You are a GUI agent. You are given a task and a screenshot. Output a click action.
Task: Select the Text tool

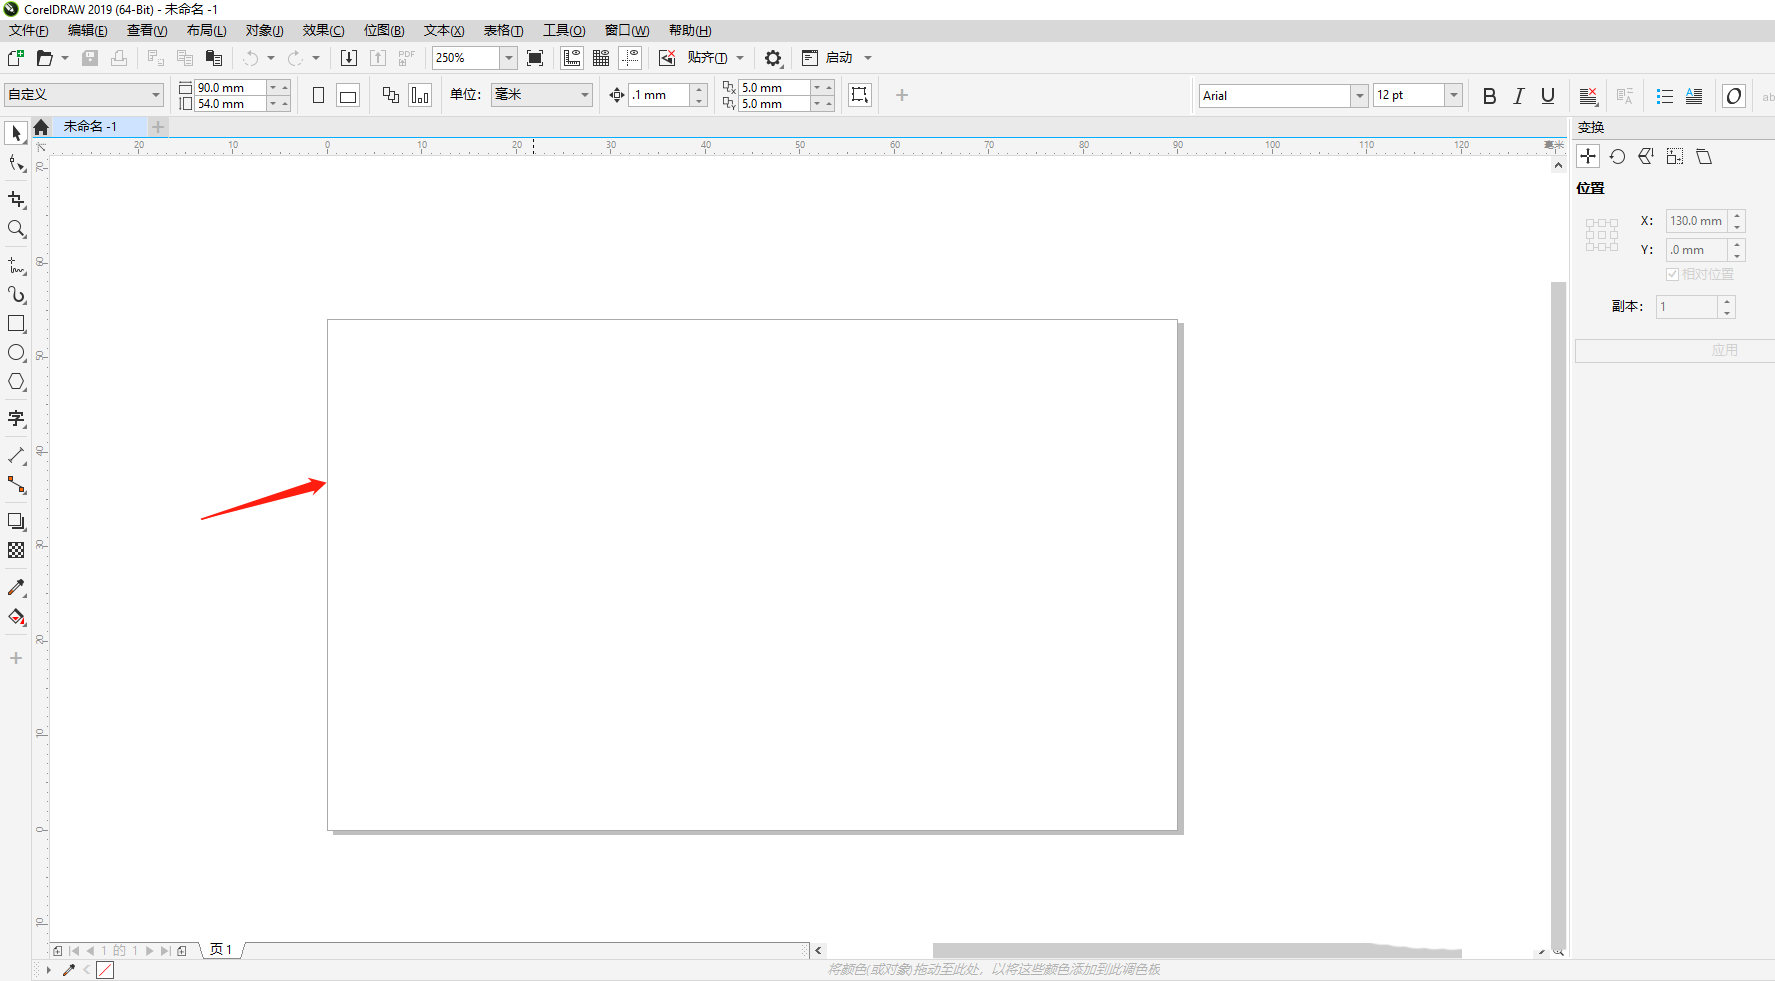click(x=16, y=419)
